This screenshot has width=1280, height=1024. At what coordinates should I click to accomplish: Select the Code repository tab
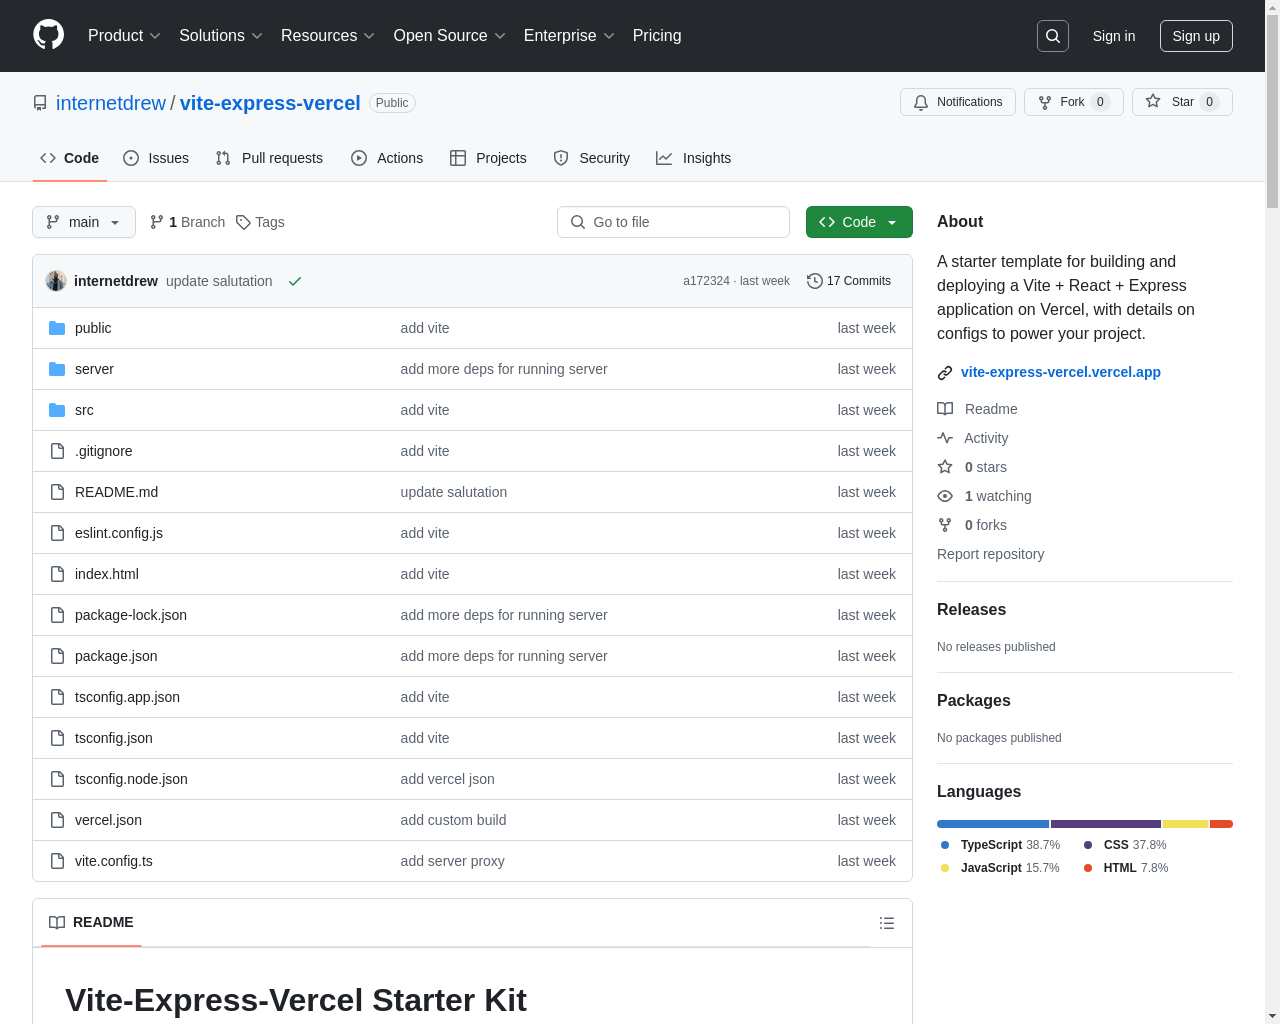point(70,158)
